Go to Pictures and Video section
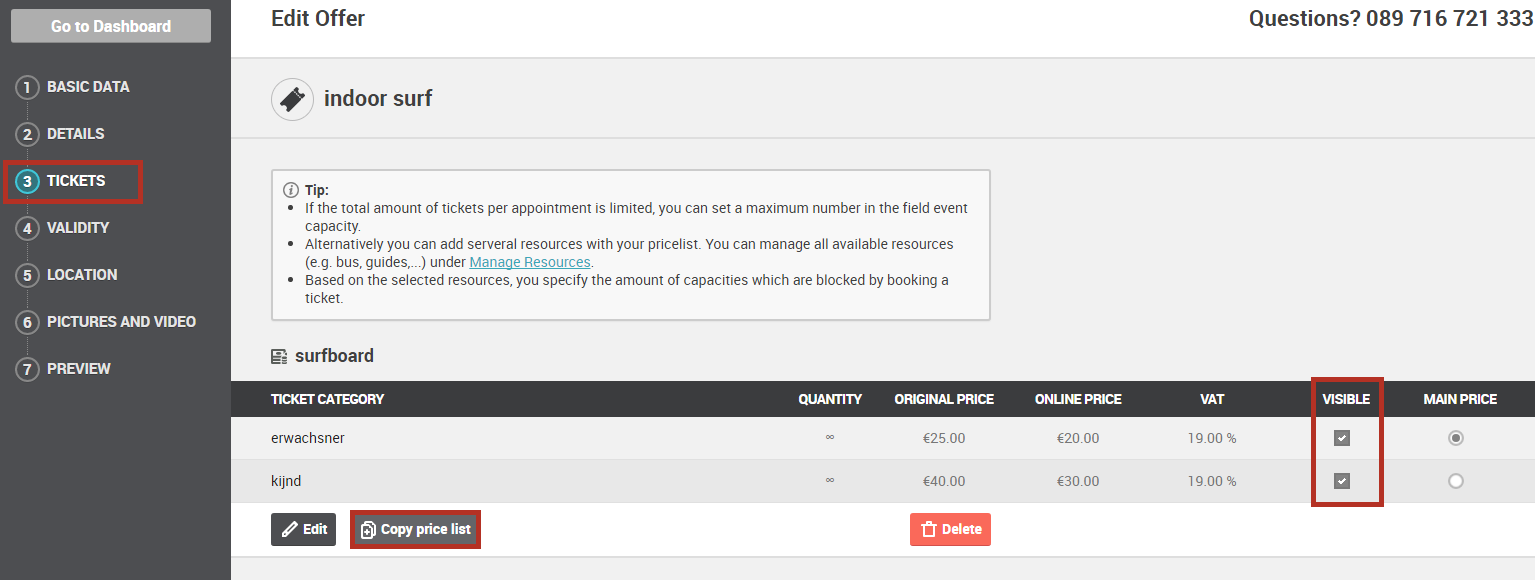The height and width of the screenshot is (580, 1535). pyautogui.click(x=121, y=322)
